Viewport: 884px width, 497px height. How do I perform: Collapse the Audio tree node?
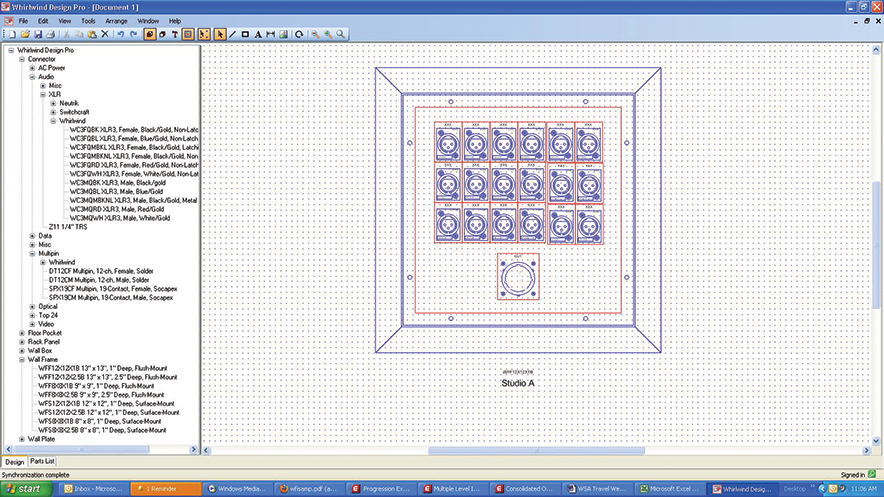point(32,77)
